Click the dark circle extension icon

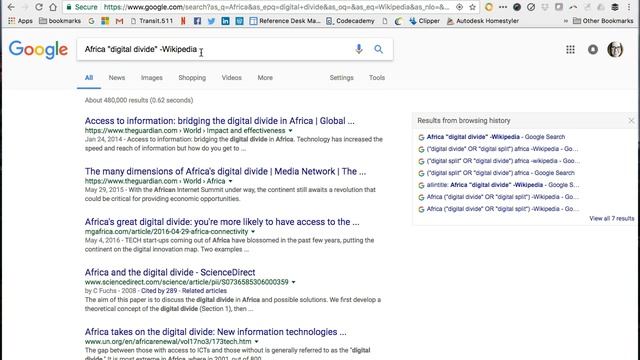[517, 7]
